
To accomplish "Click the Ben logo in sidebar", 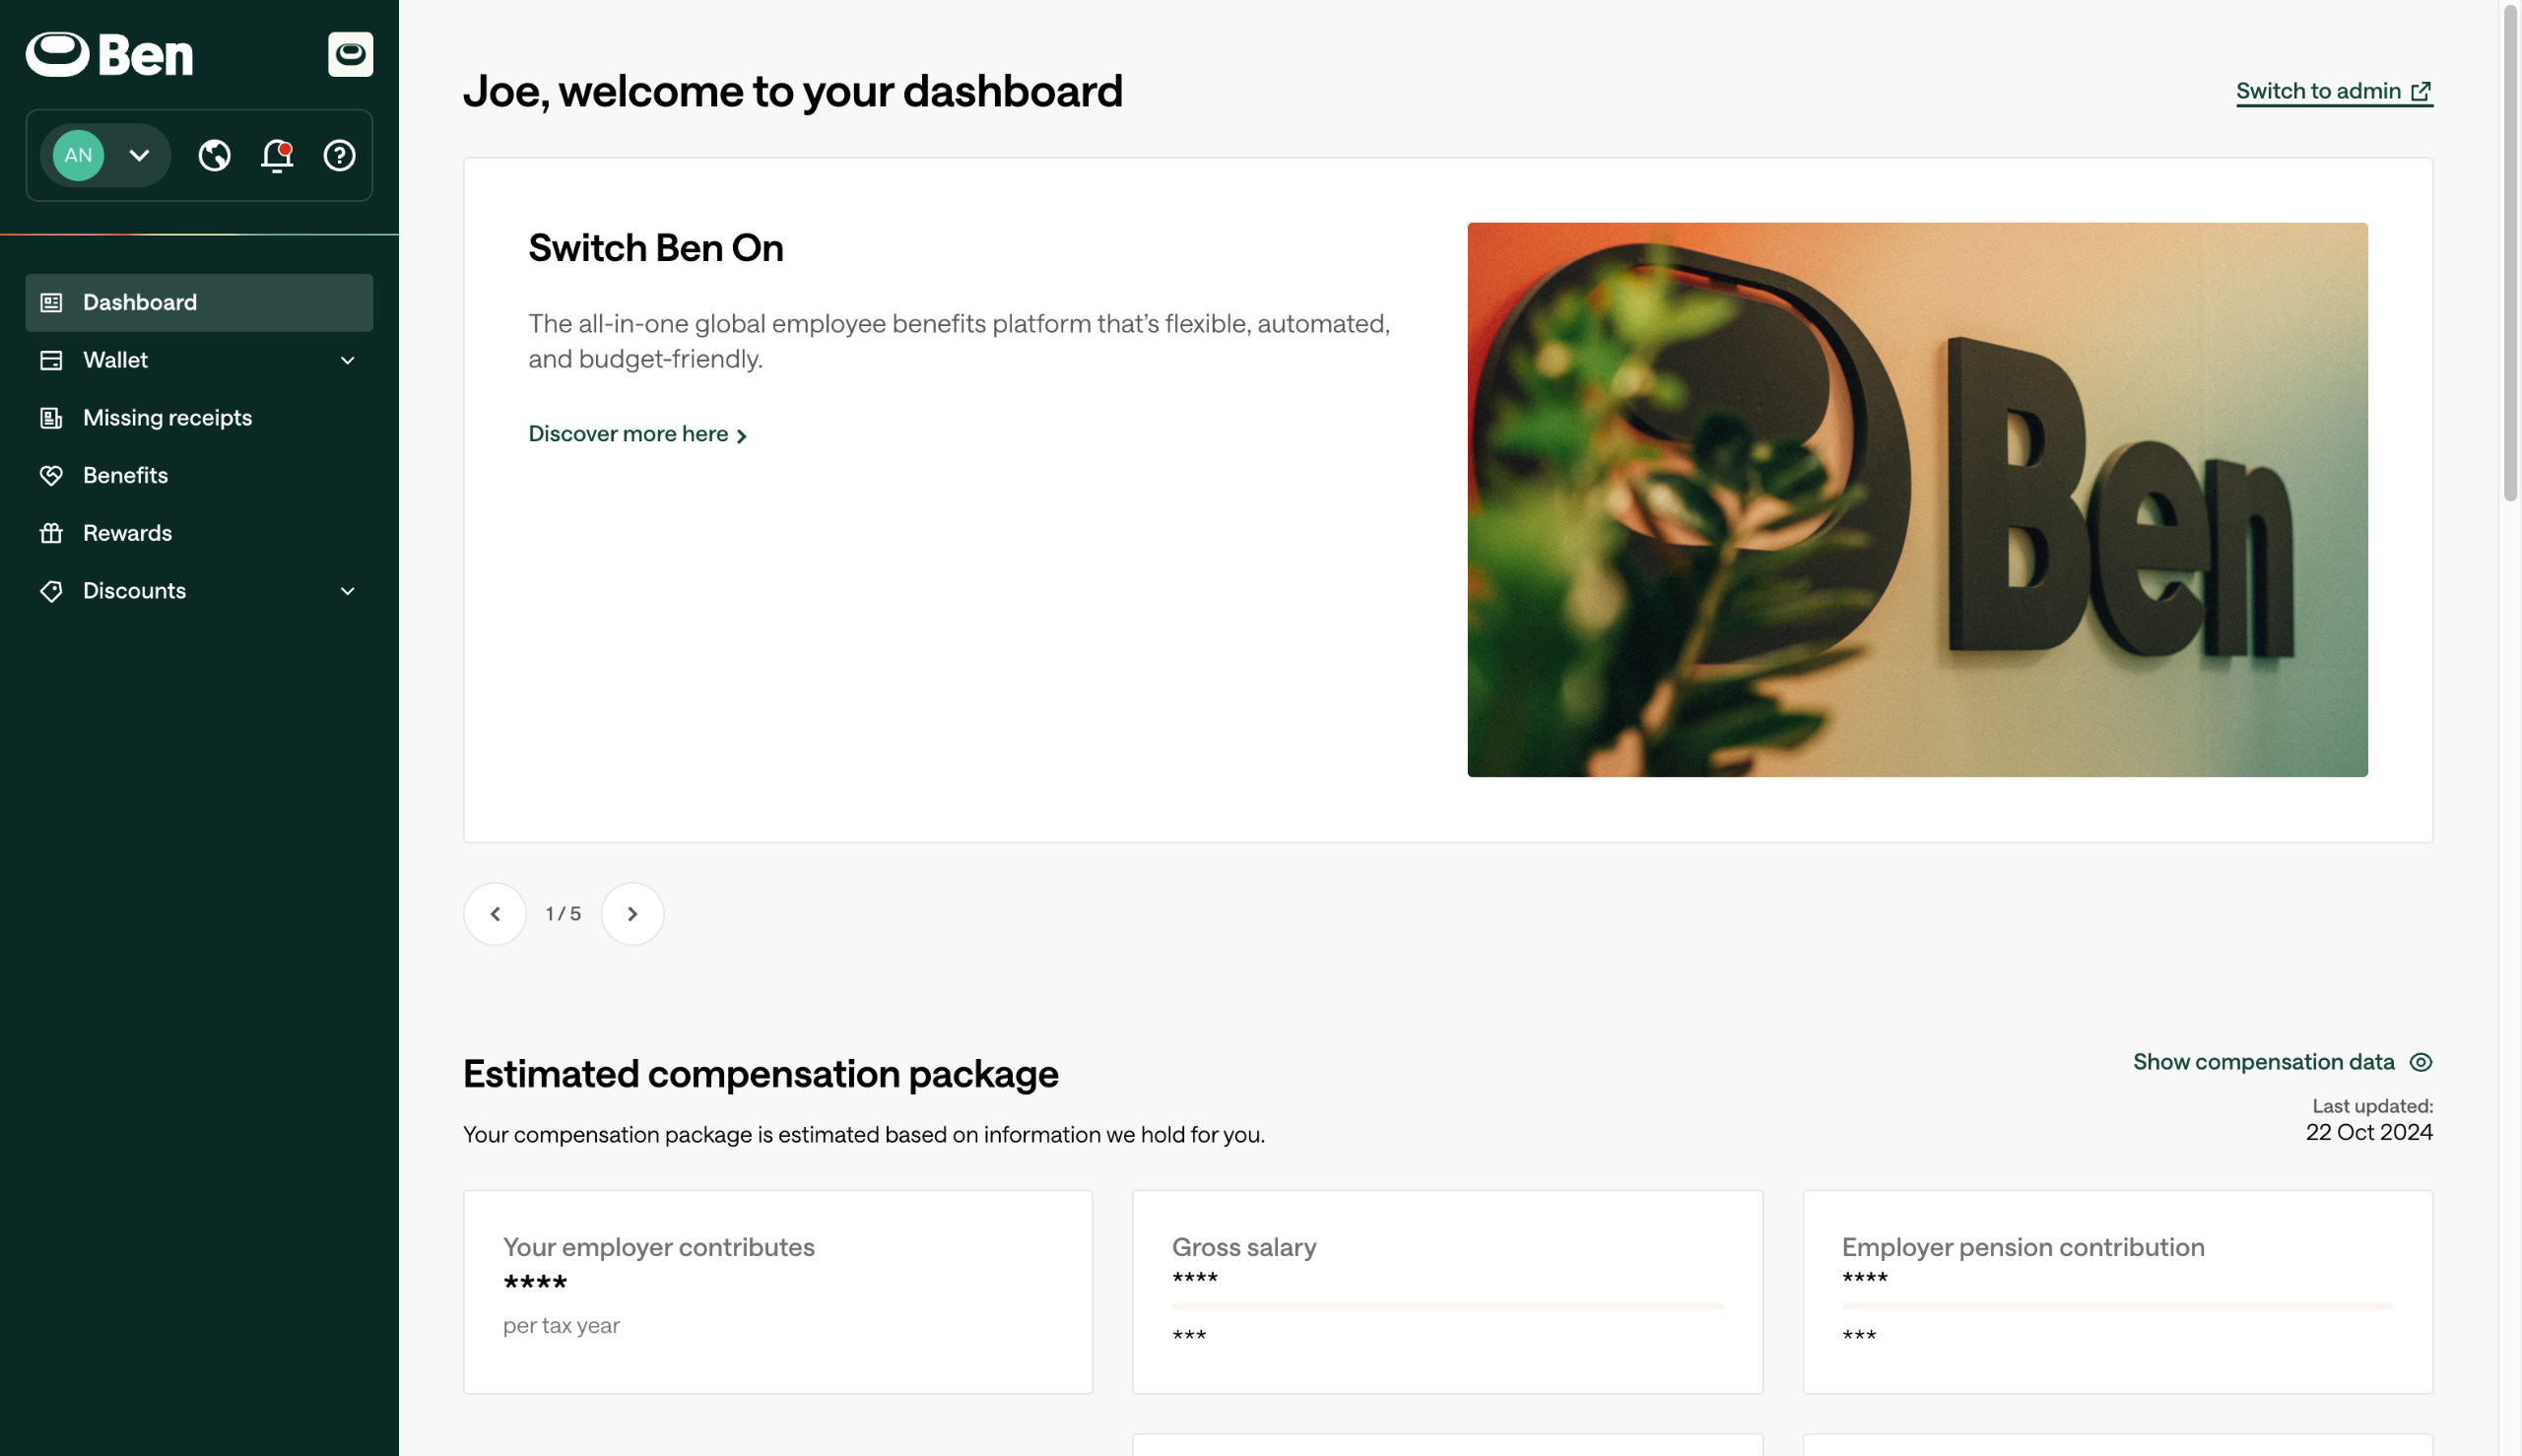I will (110, 54).
